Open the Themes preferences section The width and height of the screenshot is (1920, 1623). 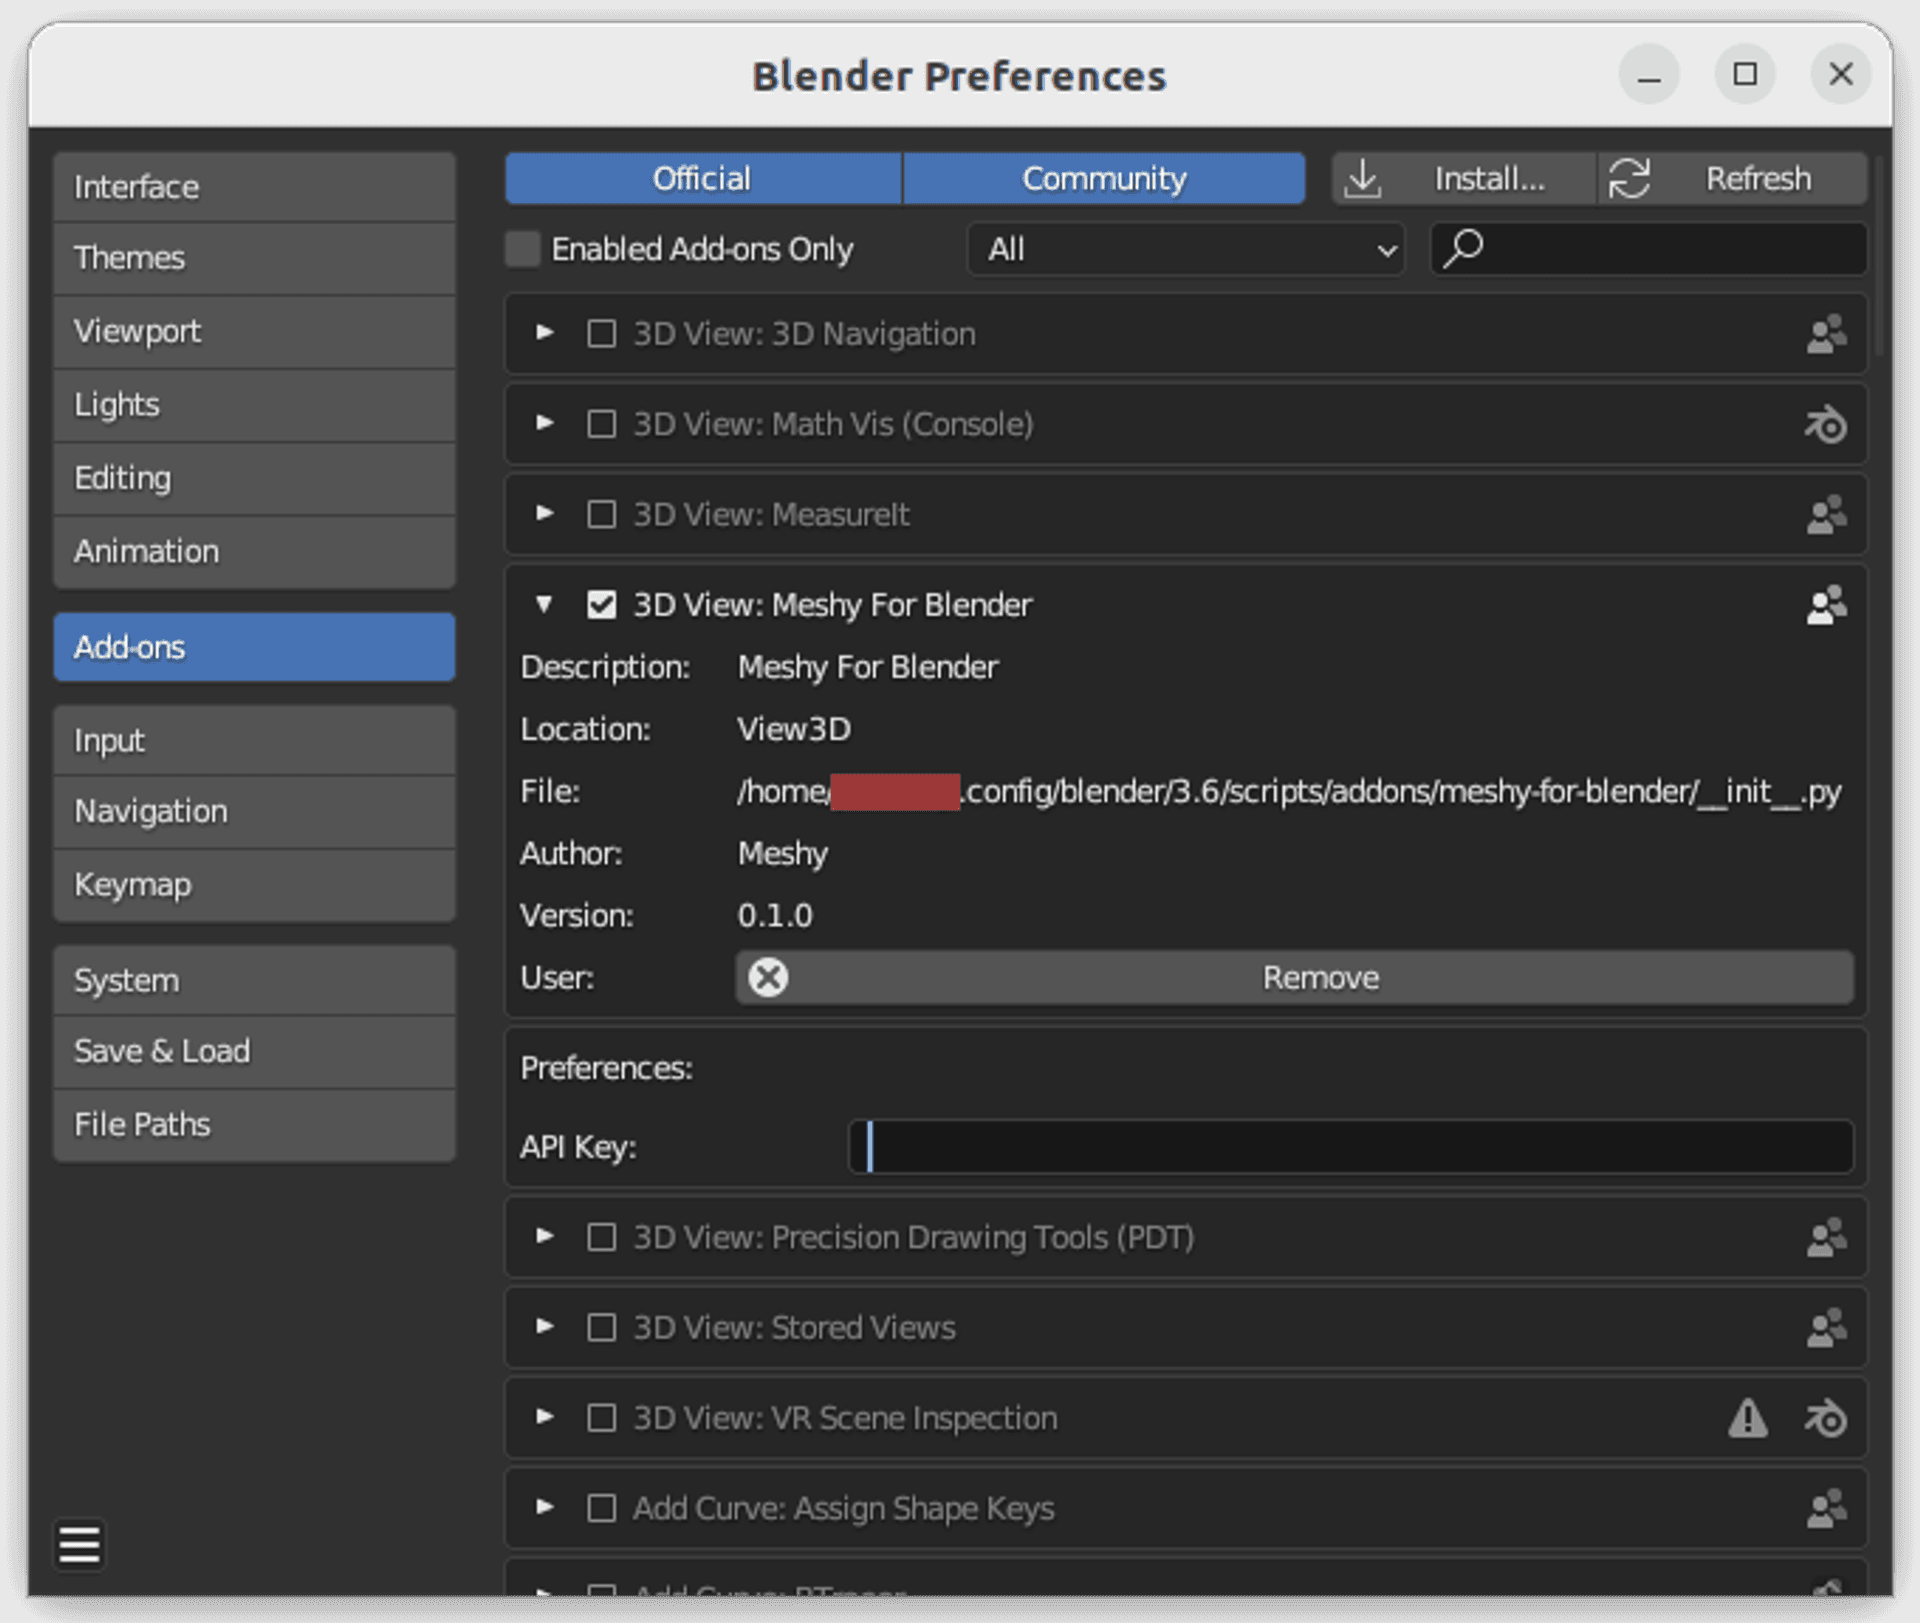(x=254, y=258)
